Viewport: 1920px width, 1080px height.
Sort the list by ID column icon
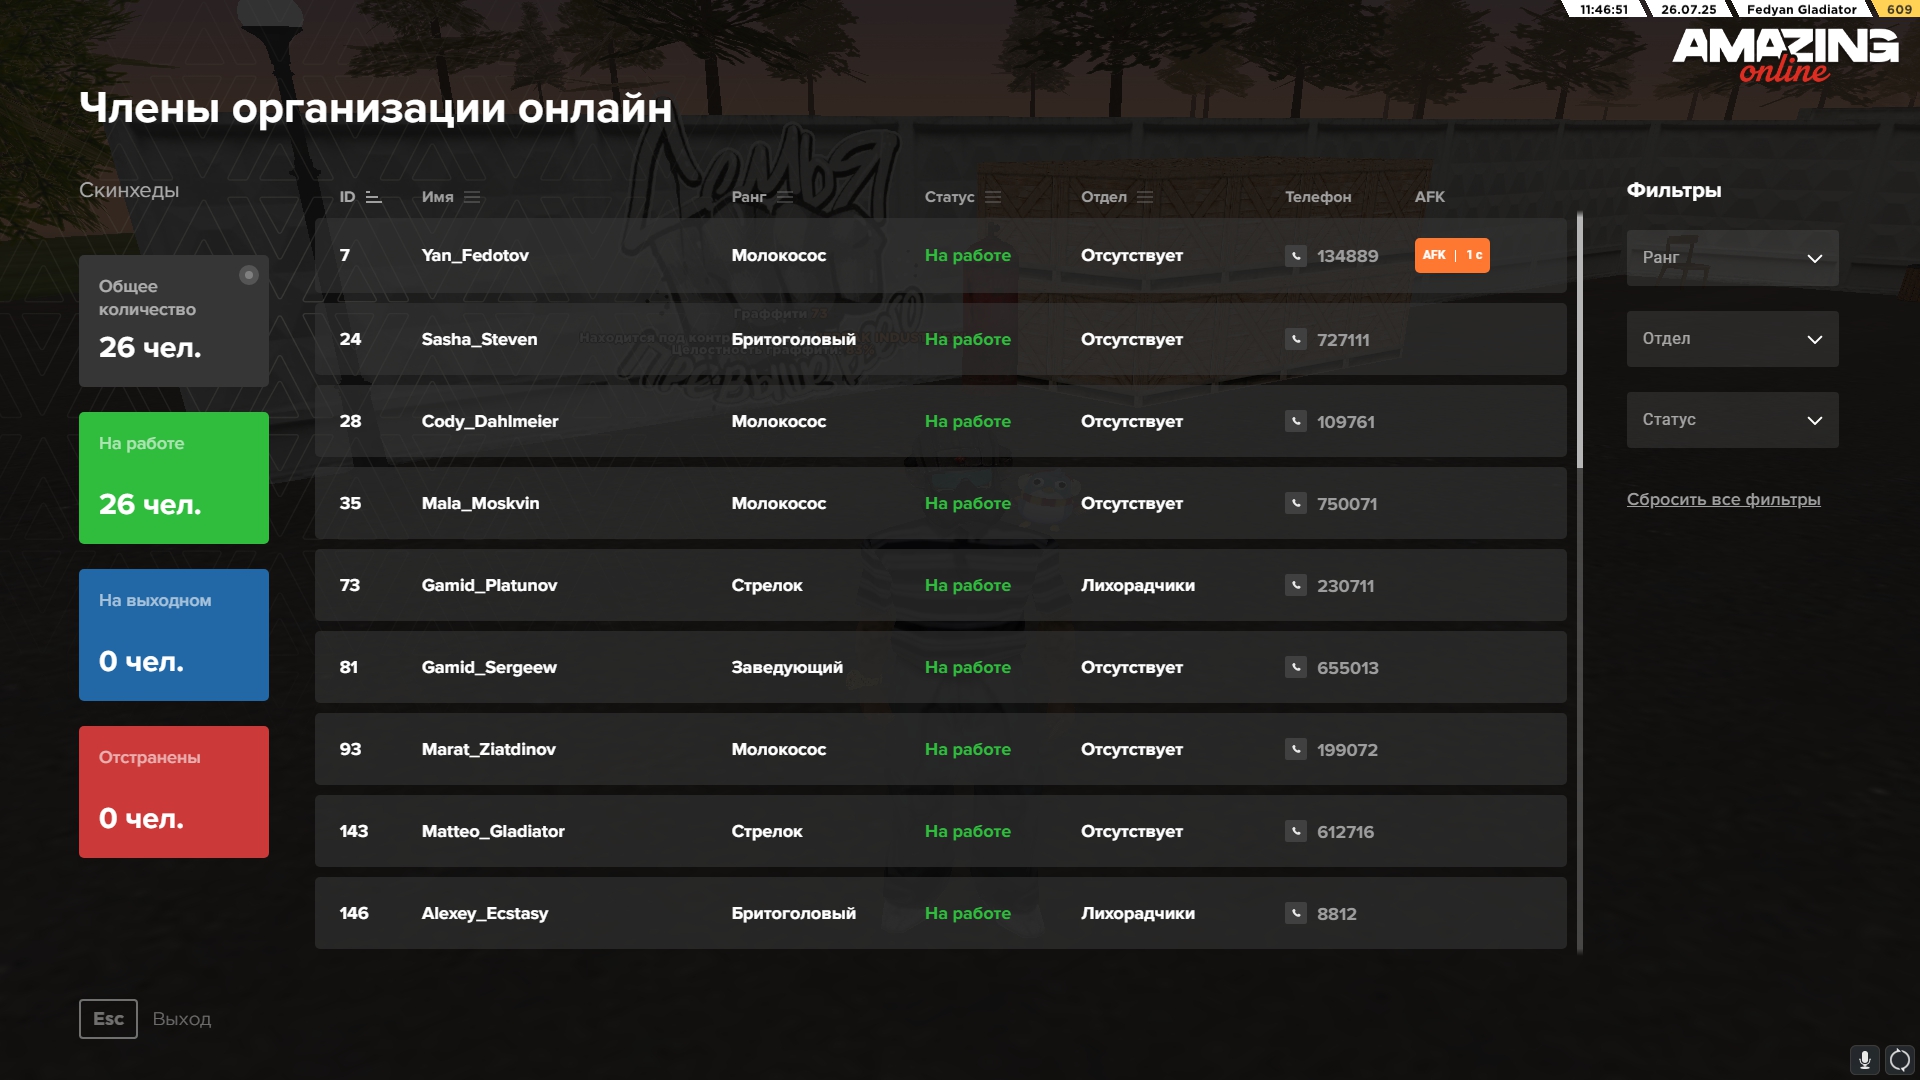point(374,198)
